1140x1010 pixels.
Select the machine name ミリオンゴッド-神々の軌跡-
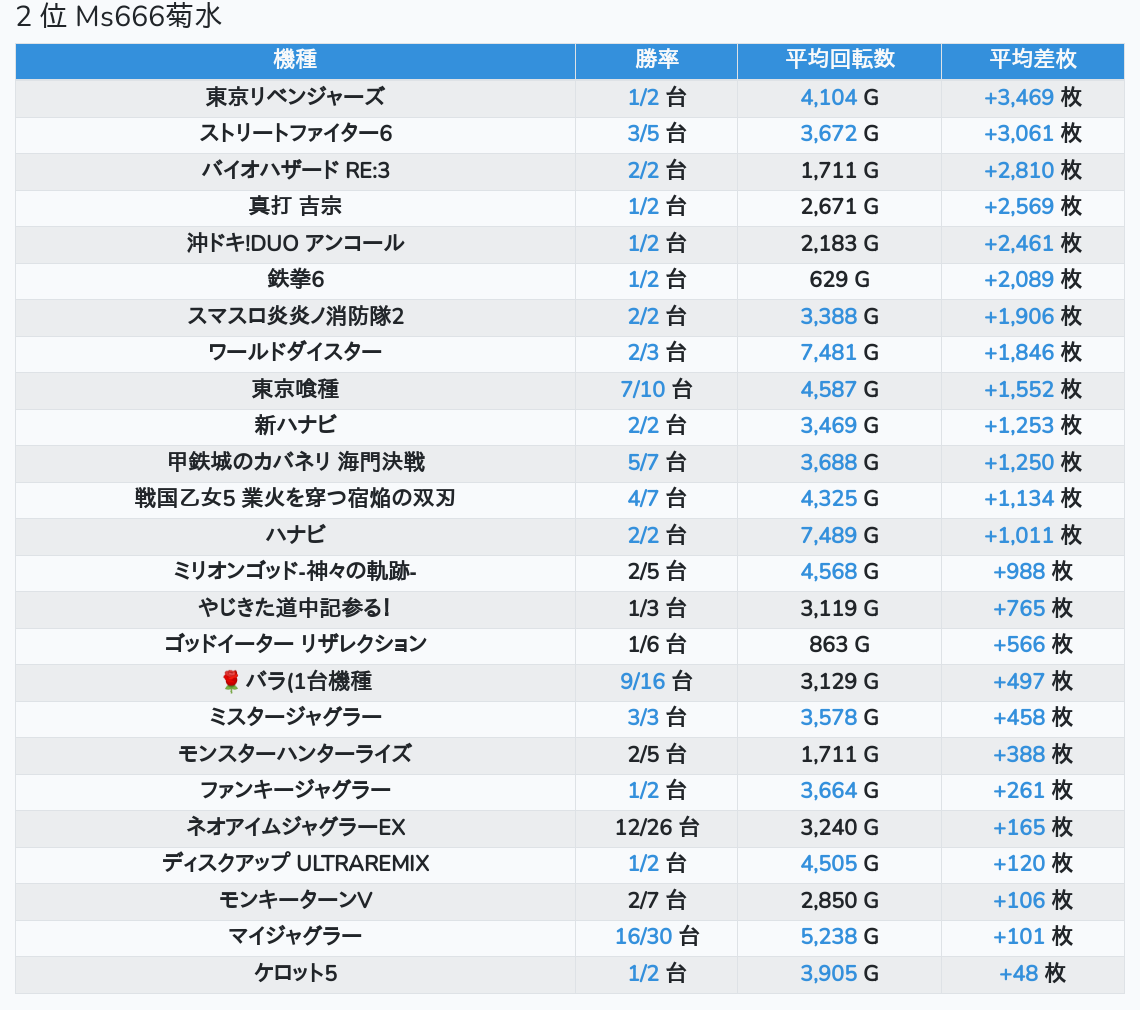tap(295, 572)
